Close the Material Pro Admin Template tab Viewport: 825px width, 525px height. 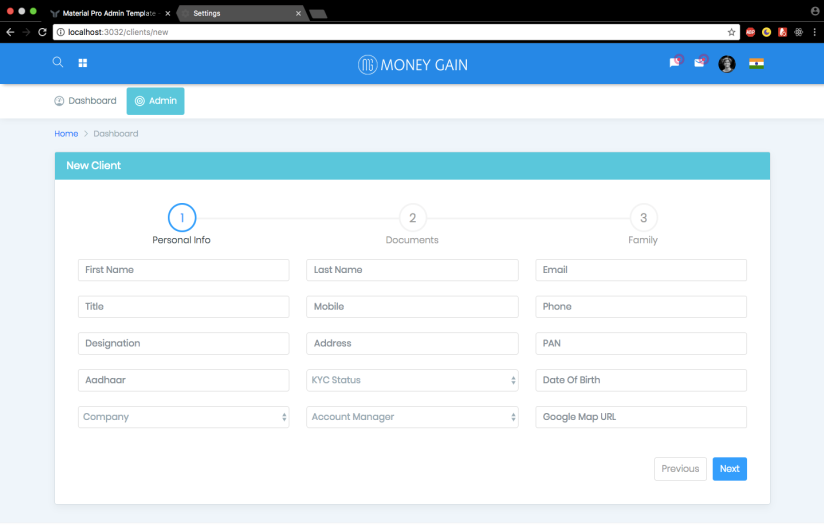pyautogui.click(x=167, y=13)
